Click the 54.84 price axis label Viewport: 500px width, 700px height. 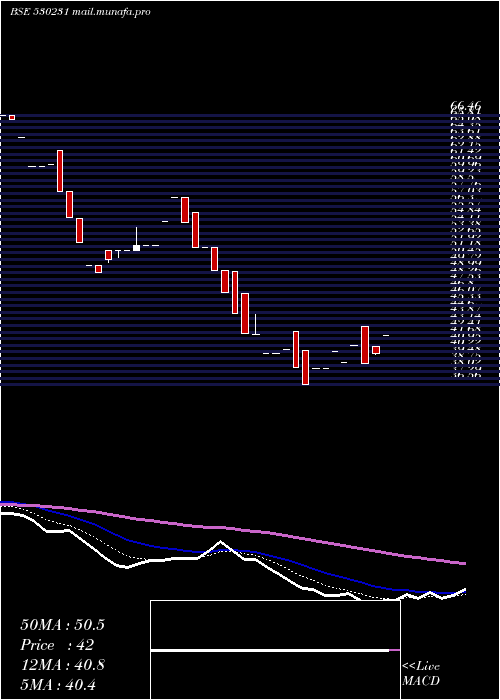[466, 210]
